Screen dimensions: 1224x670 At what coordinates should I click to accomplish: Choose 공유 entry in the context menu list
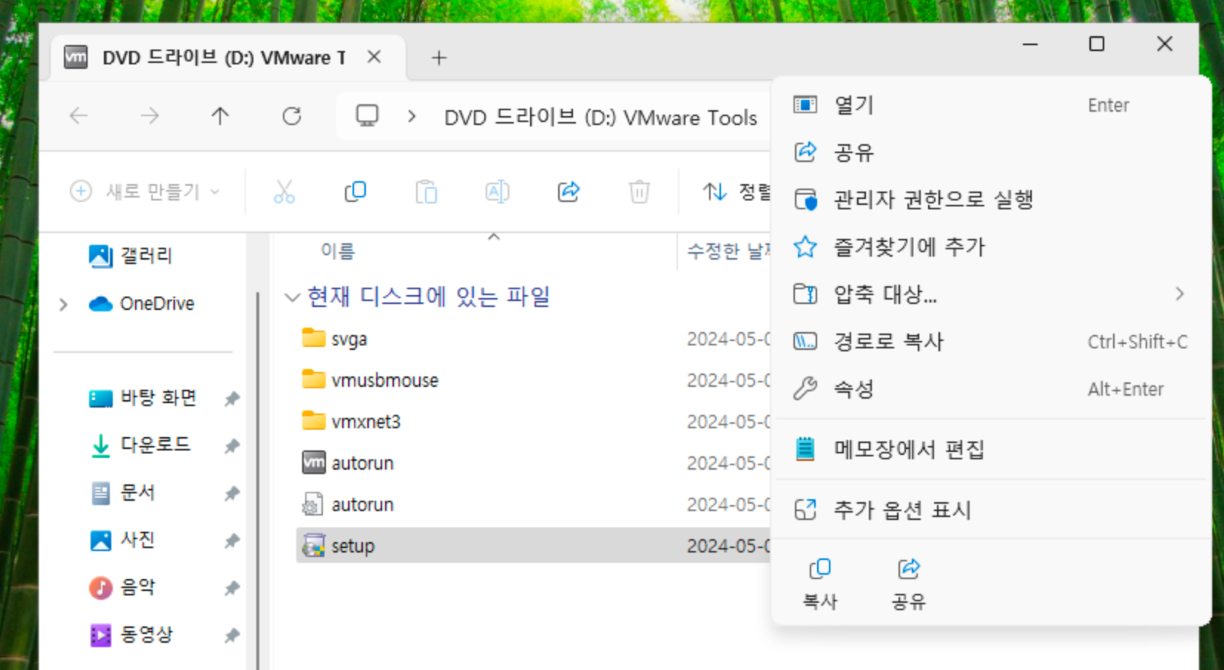pyautogui.click(x=991, y=153)
